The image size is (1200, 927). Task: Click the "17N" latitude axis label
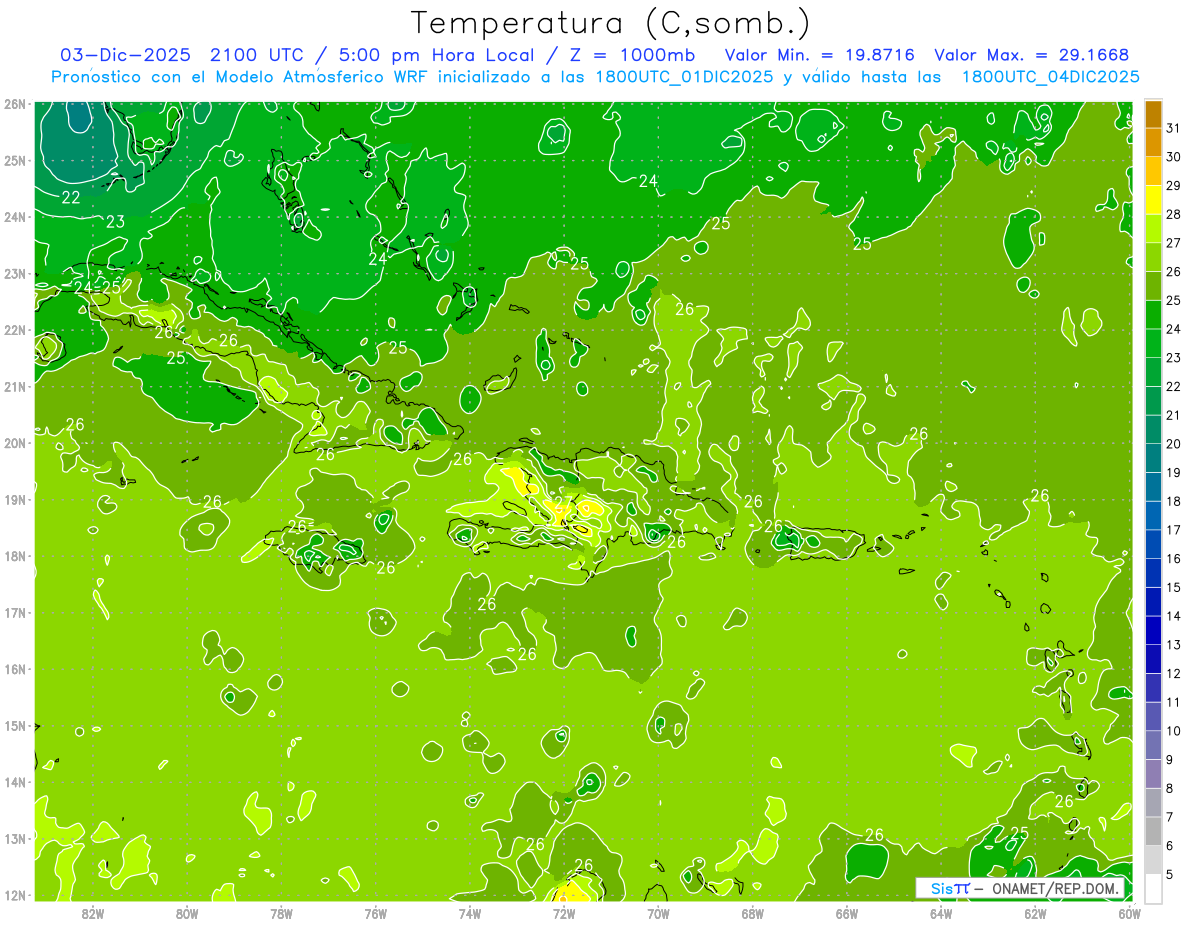click(x=15, y=612)
